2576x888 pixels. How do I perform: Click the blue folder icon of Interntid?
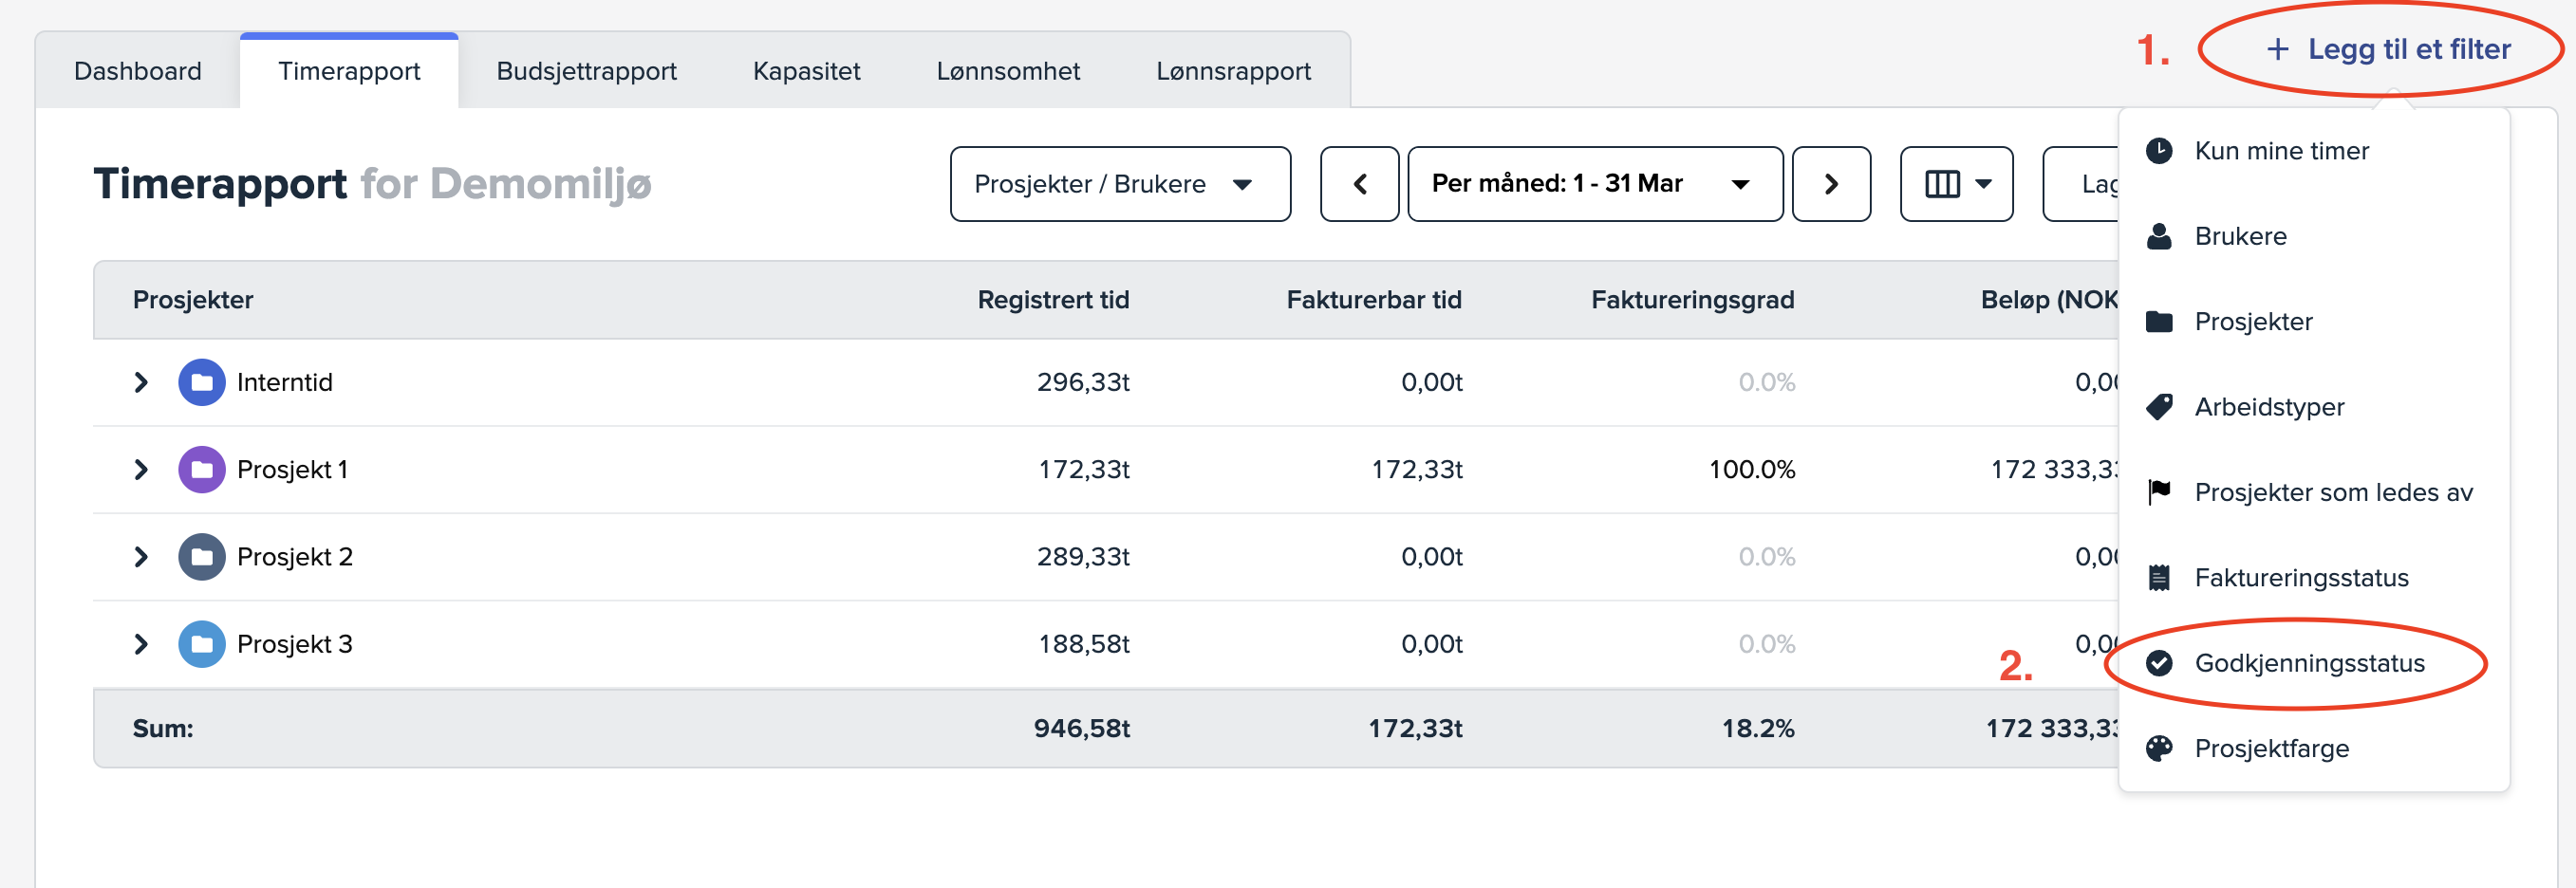click(201, 382)
